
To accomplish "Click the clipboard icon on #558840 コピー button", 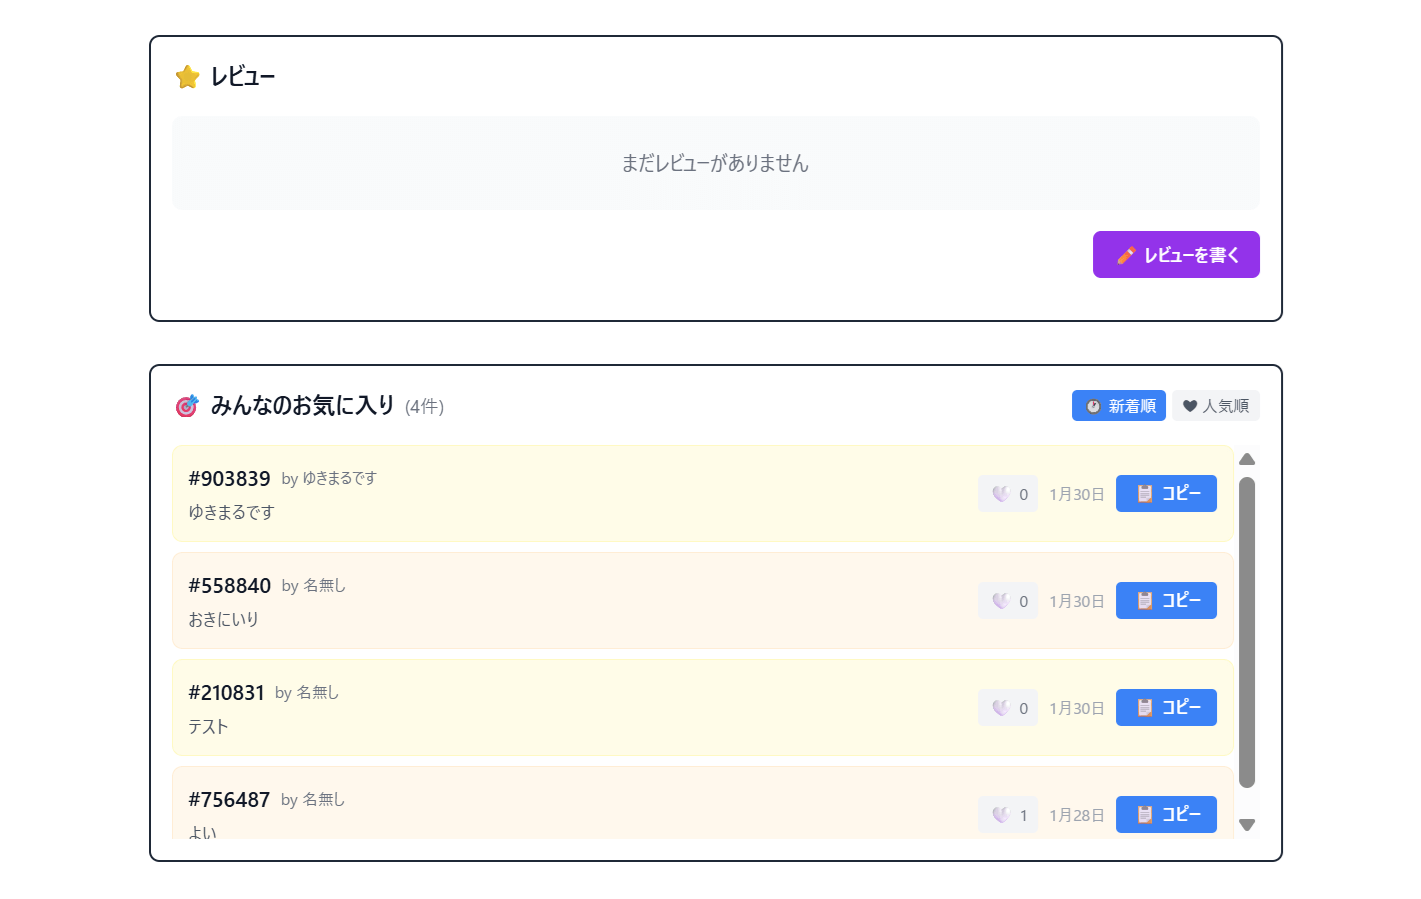I will 1147,600.
